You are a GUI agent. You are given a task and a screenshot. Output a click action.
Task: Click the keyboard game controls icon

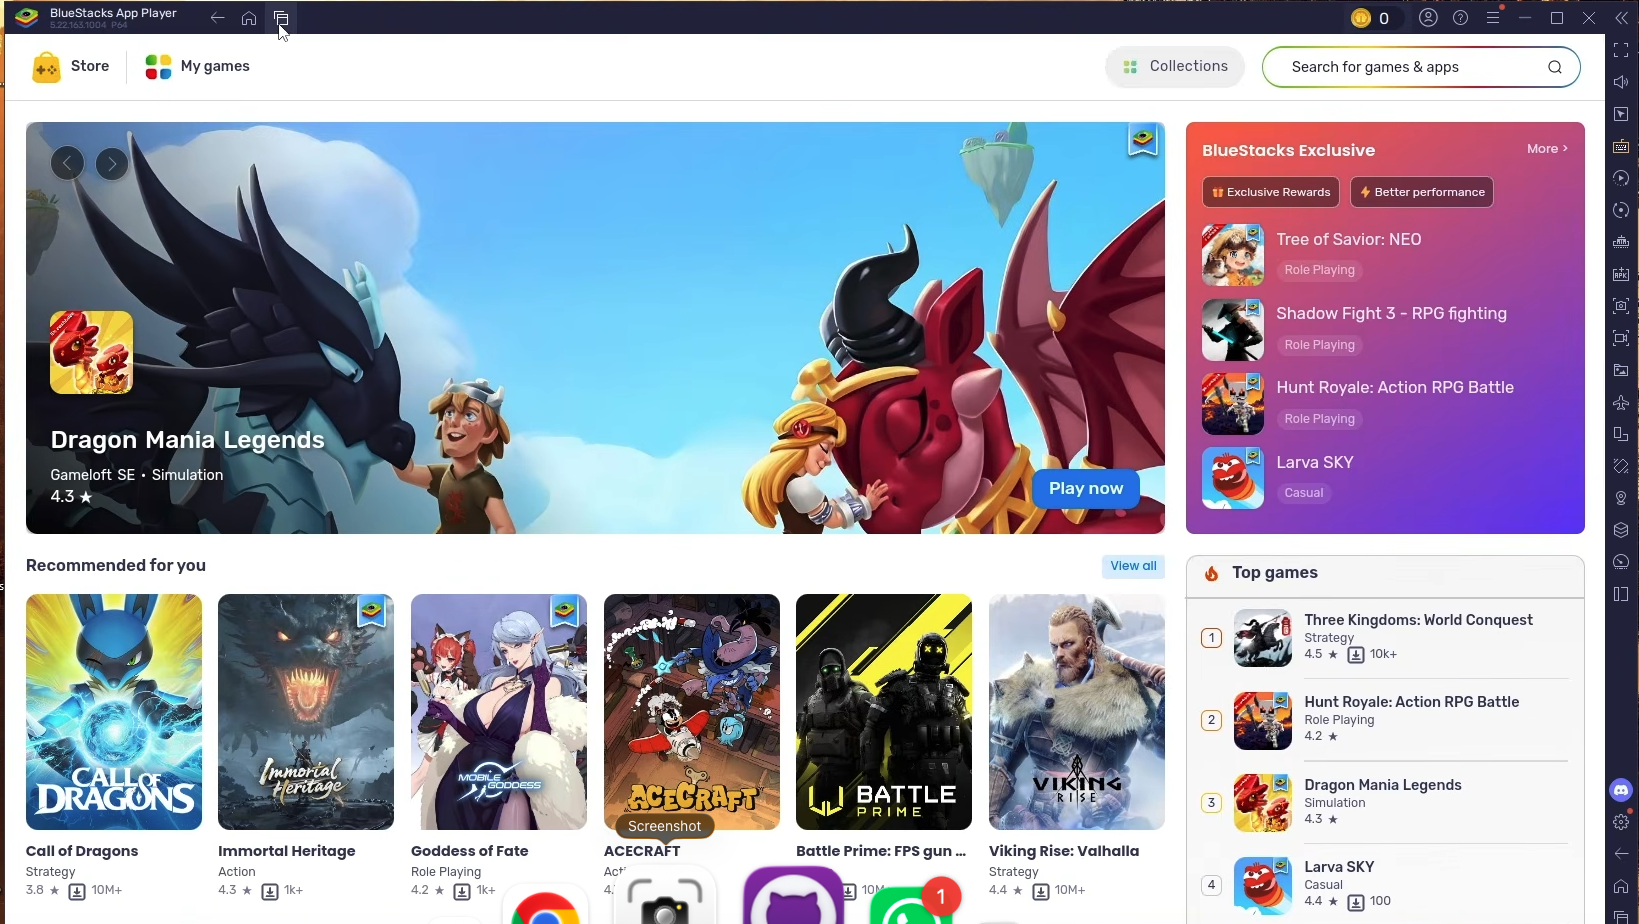[1621, 146]
